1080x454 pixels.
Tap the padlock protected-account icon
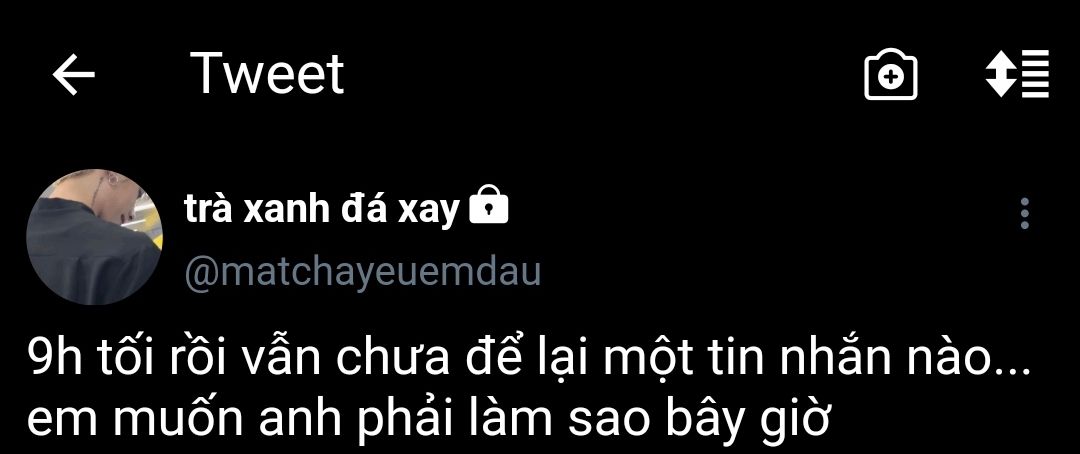488,205
